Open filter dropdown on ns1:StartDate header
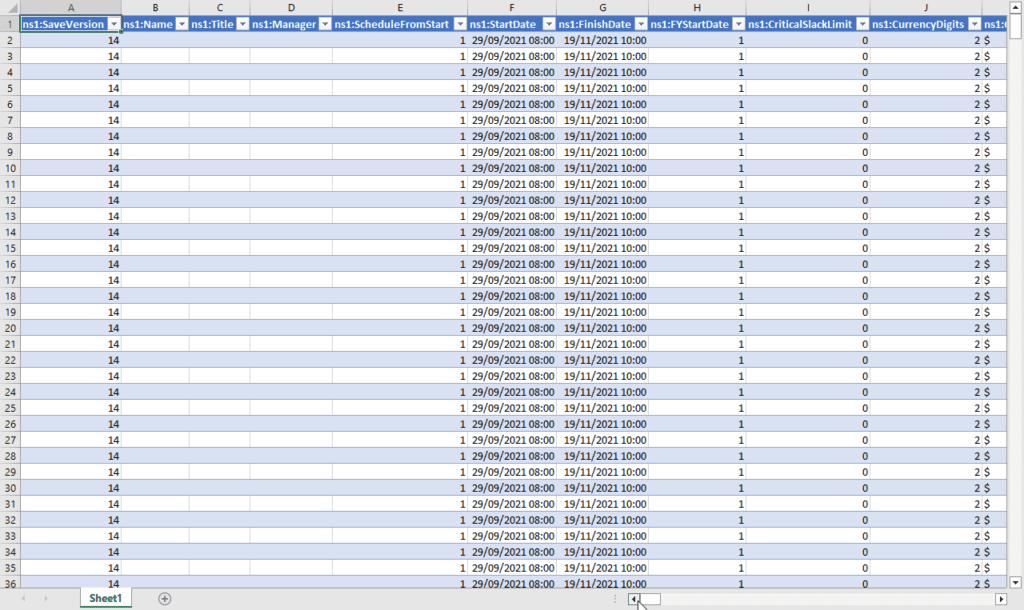The image size is (1024, 610). coord(548,24)
